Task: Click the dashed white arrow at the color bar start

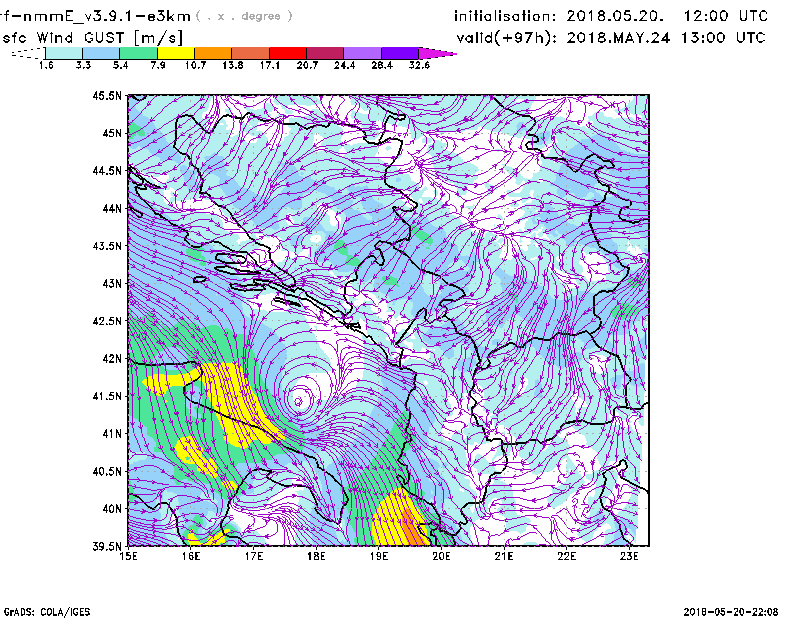Action: [x=28, y=53]
